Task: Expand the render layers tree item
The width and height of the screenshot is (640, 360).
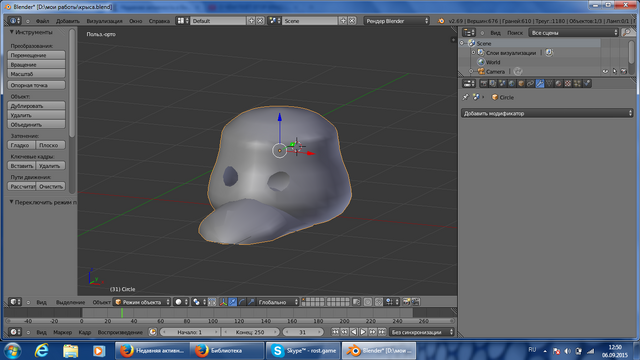Action: coord(473,52)
